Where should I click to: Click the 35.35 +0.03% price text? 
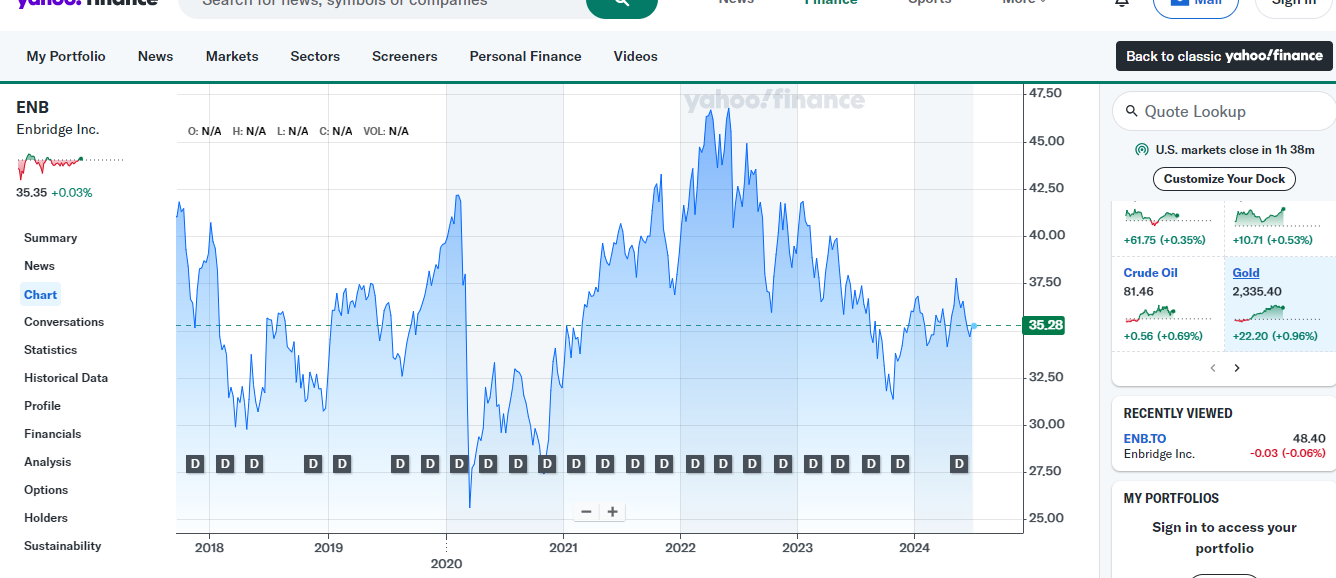pyautogui.click(x=54, y=193)
